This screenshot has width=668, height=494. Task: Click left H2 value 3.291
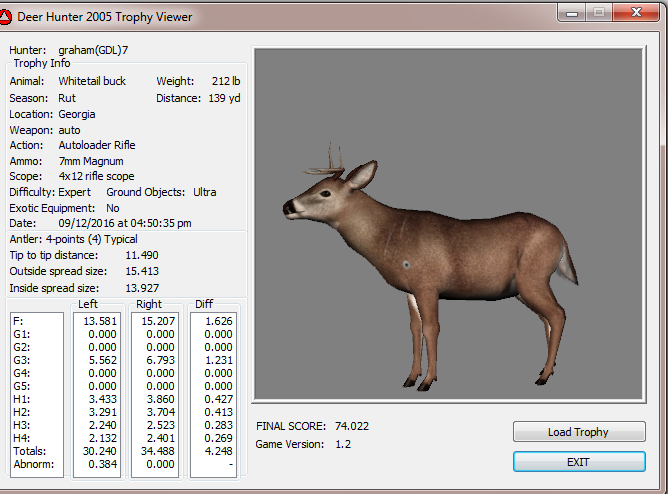tap(103, 412)
